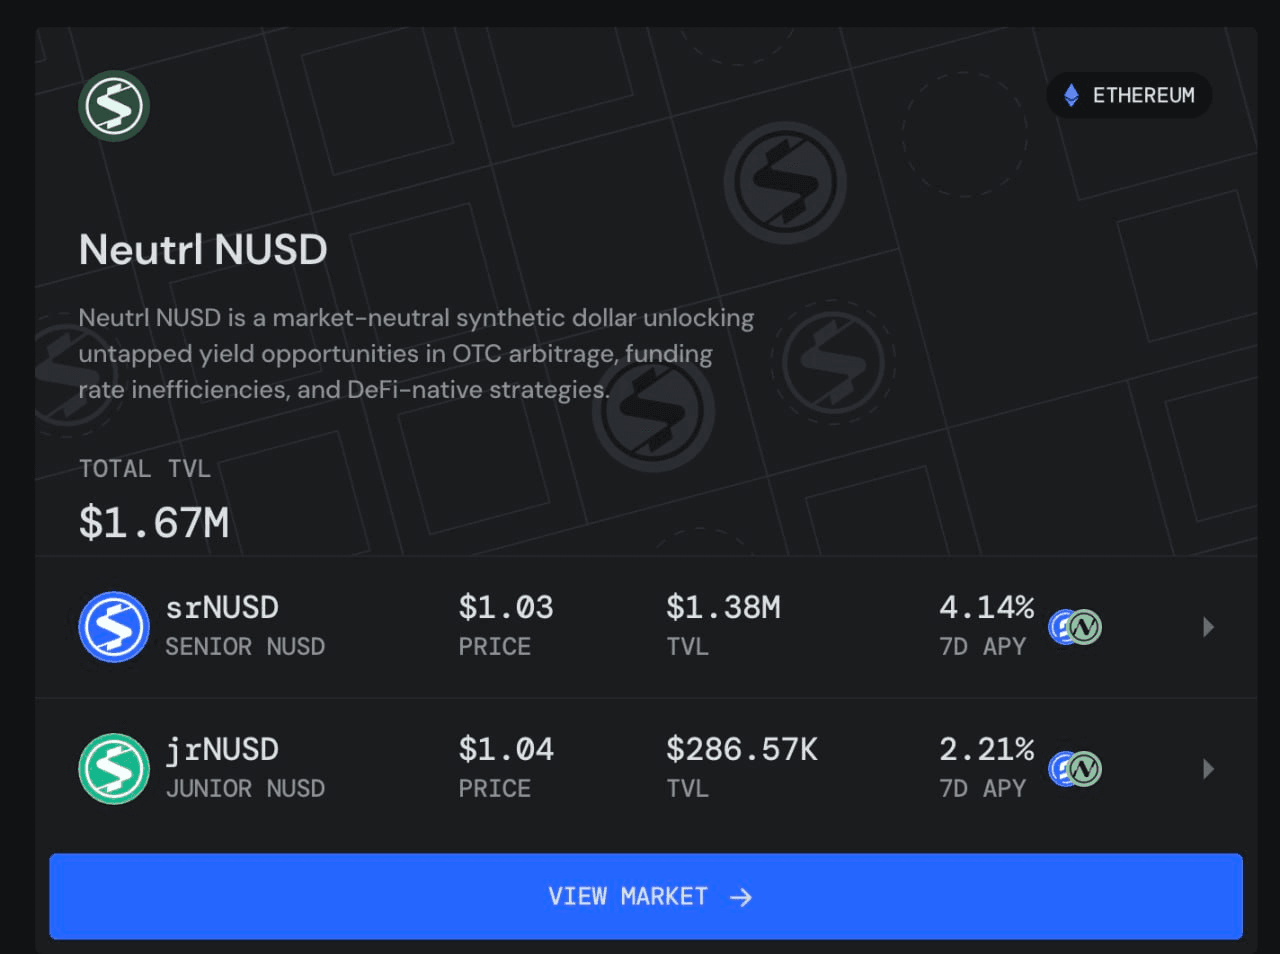
Task: Click the jrNUSD TVL $286.57K
Action: (x=742, y=749)
